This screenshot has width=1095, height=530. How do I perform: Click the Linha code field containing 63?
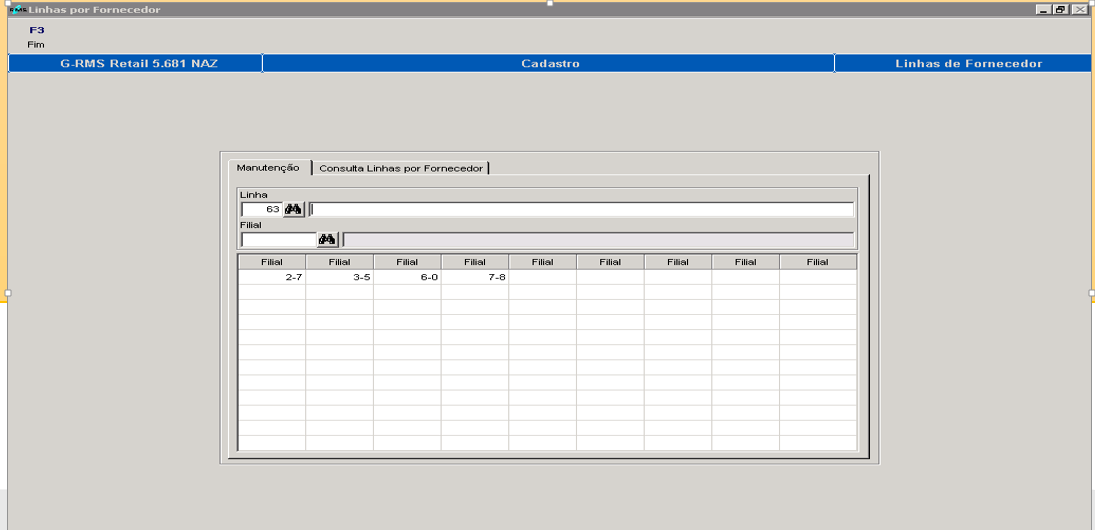262,209
